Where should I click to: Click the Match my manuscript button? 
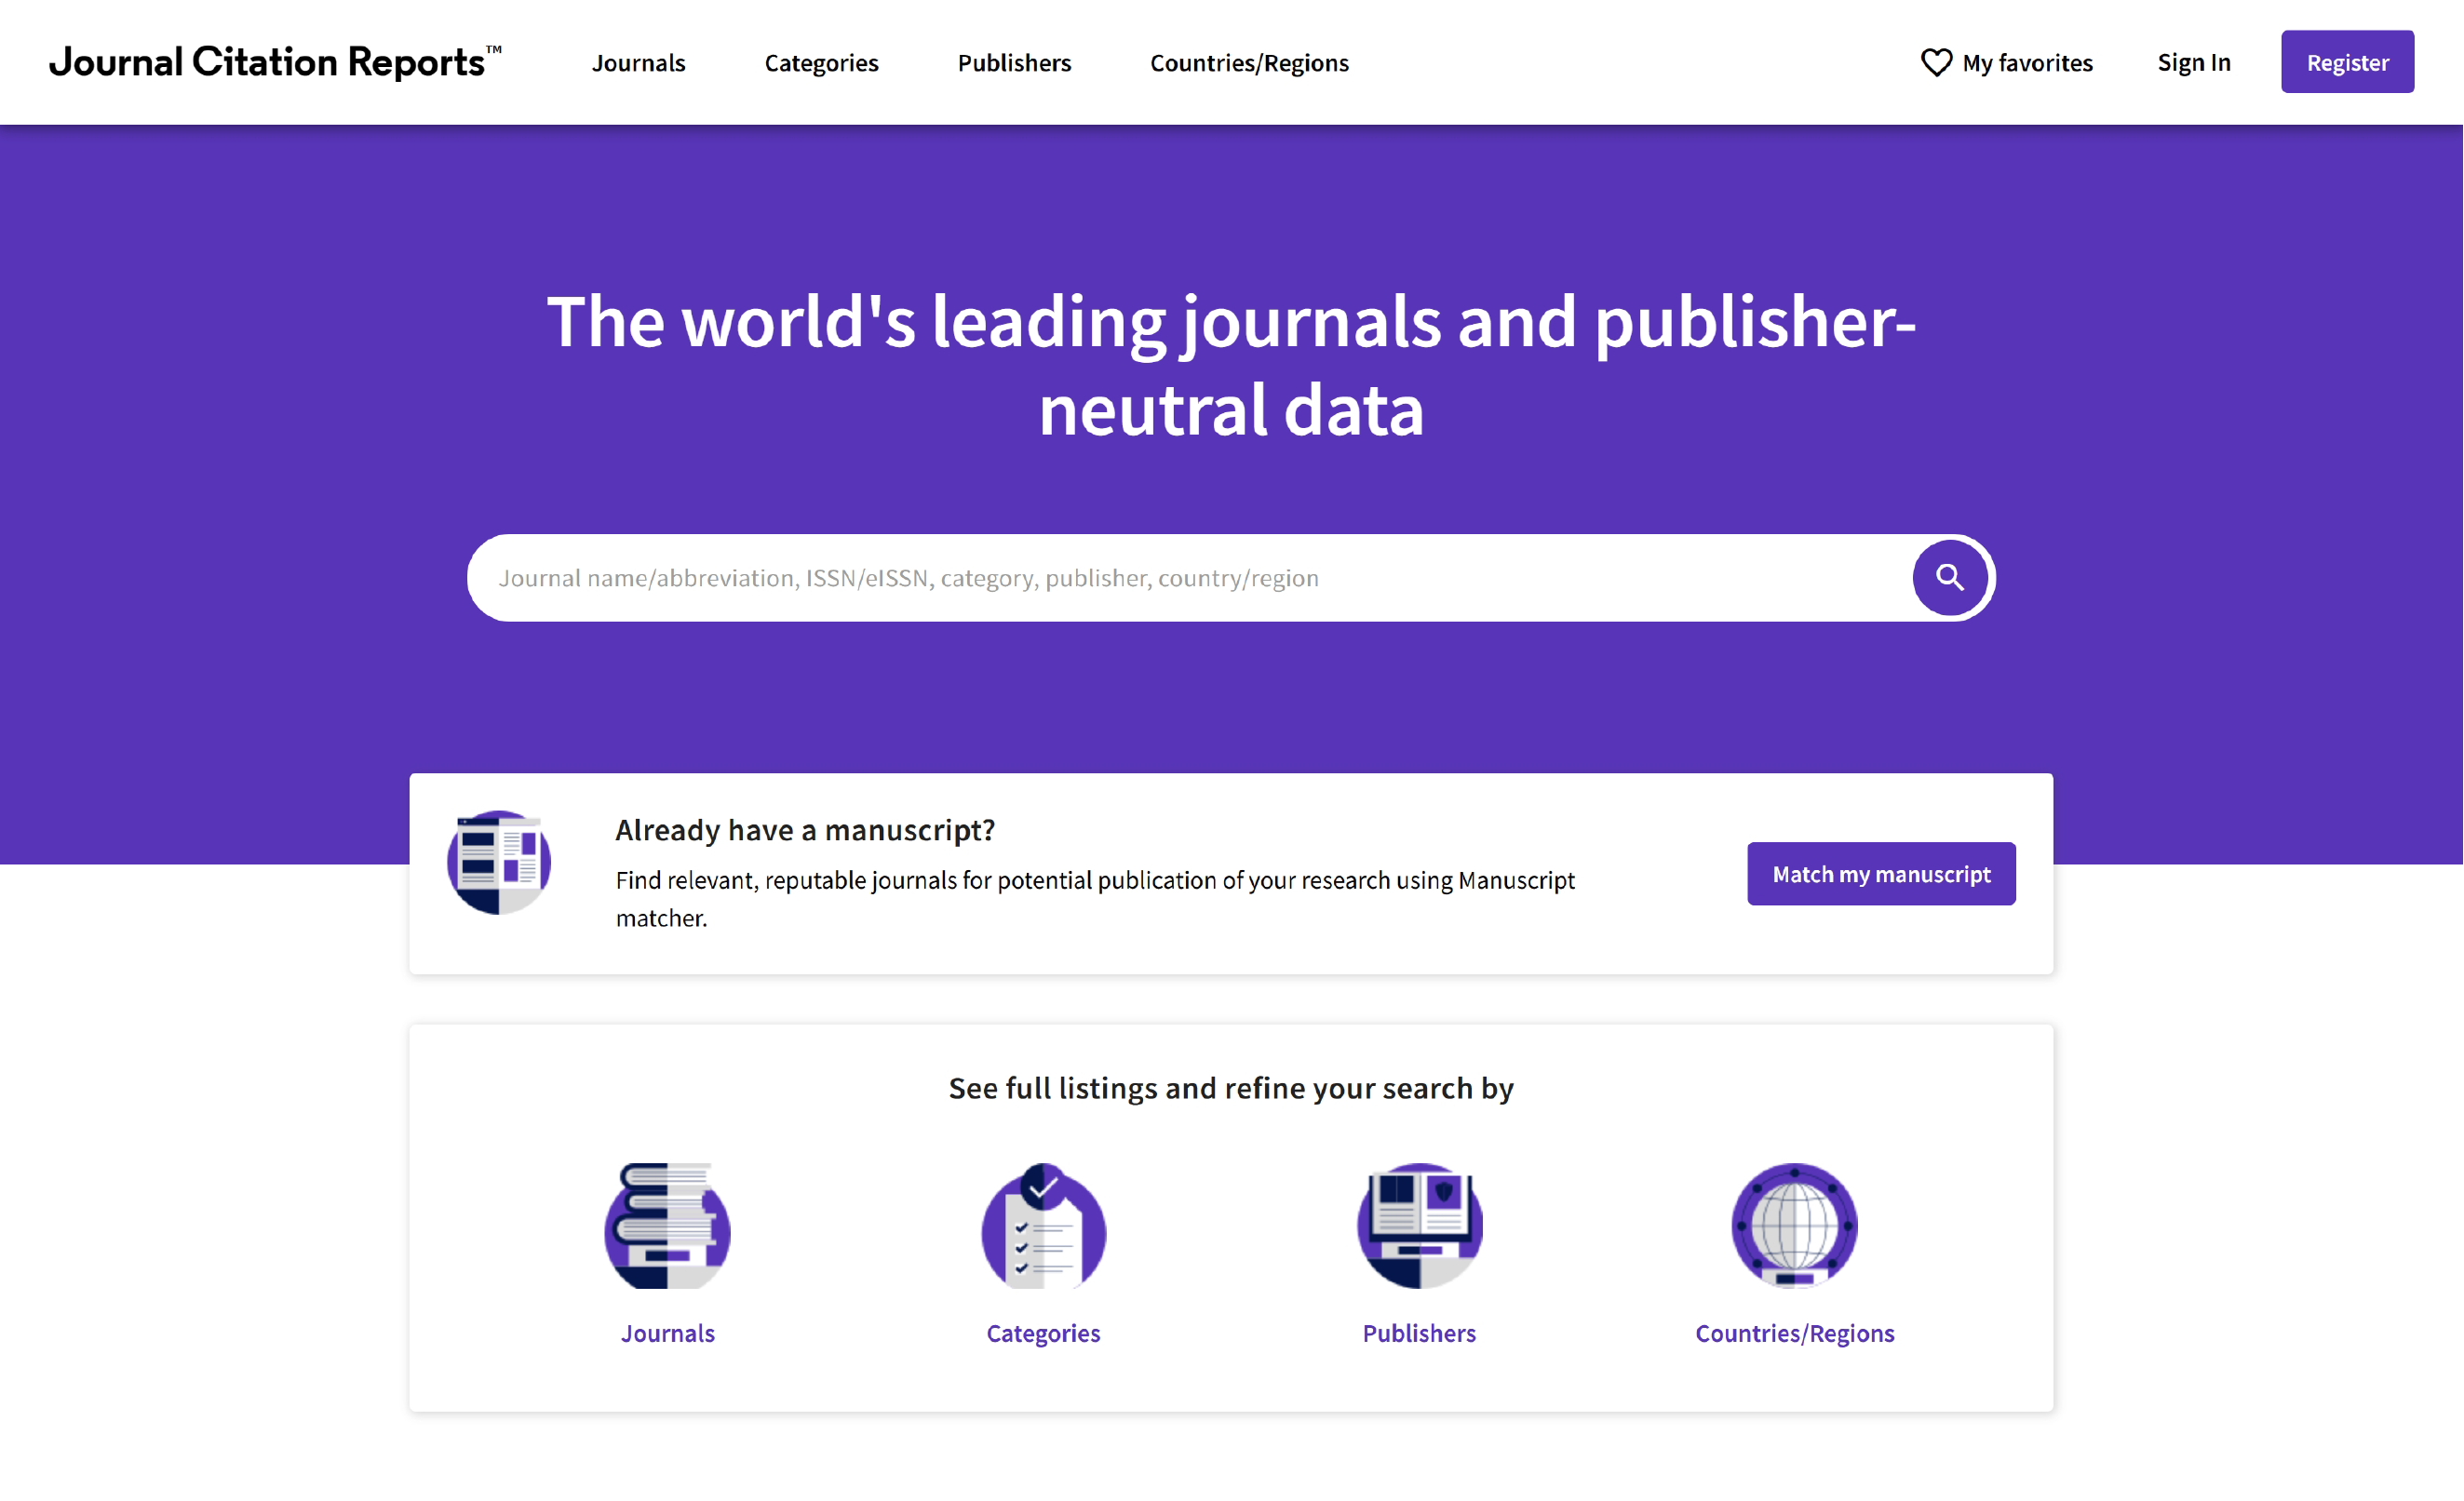[x=1881, y=874]
